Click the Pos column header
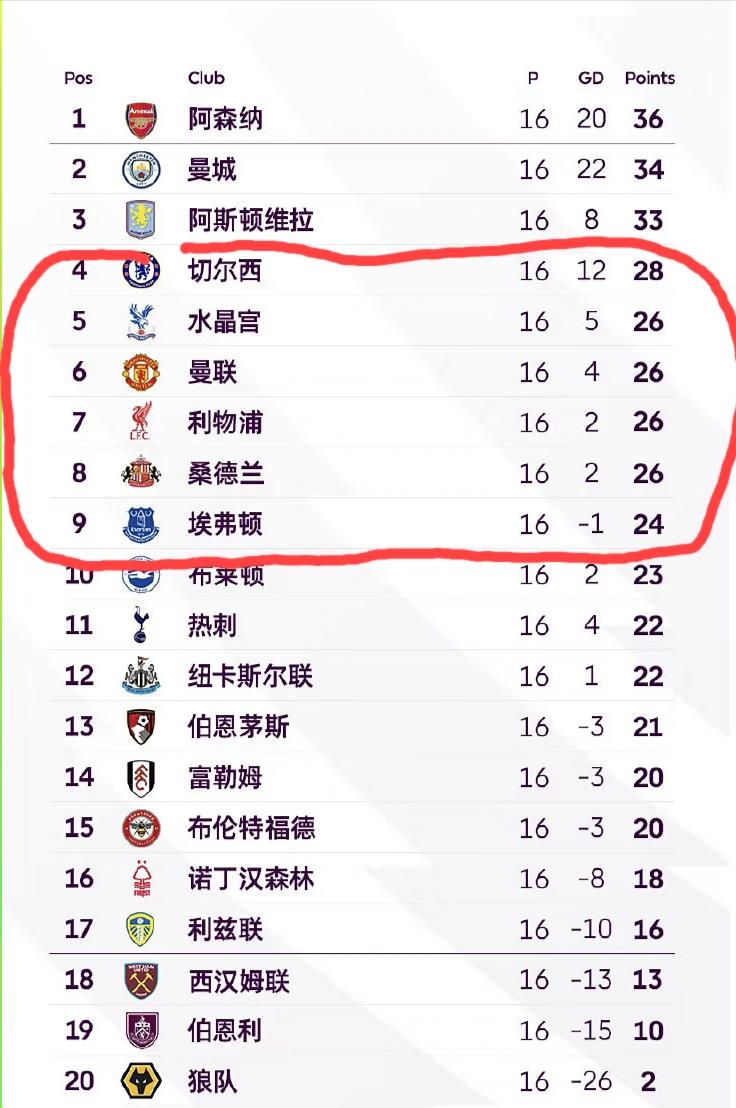736x1108 pixels. [x=78, y=78]
